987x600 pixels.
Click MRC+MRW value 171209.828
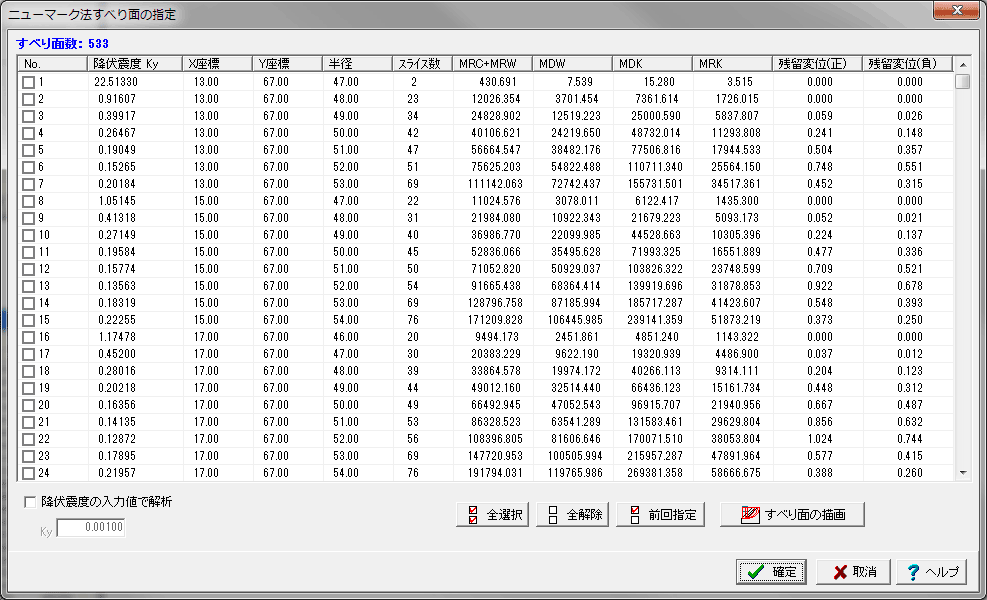495,320
